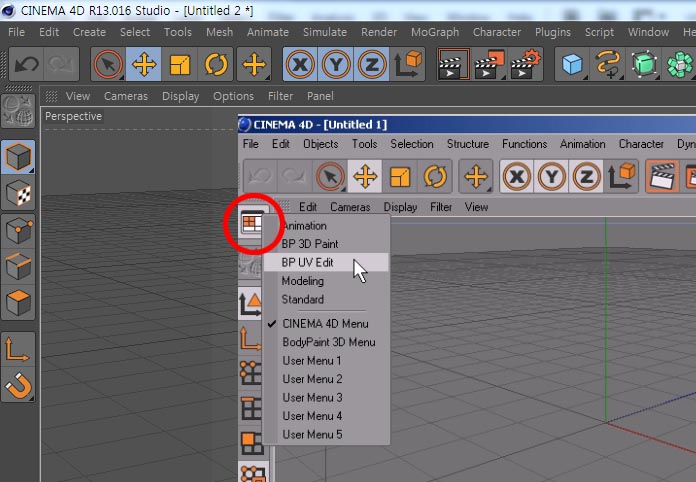Choose BP UV Edit layout

(326, 262)
